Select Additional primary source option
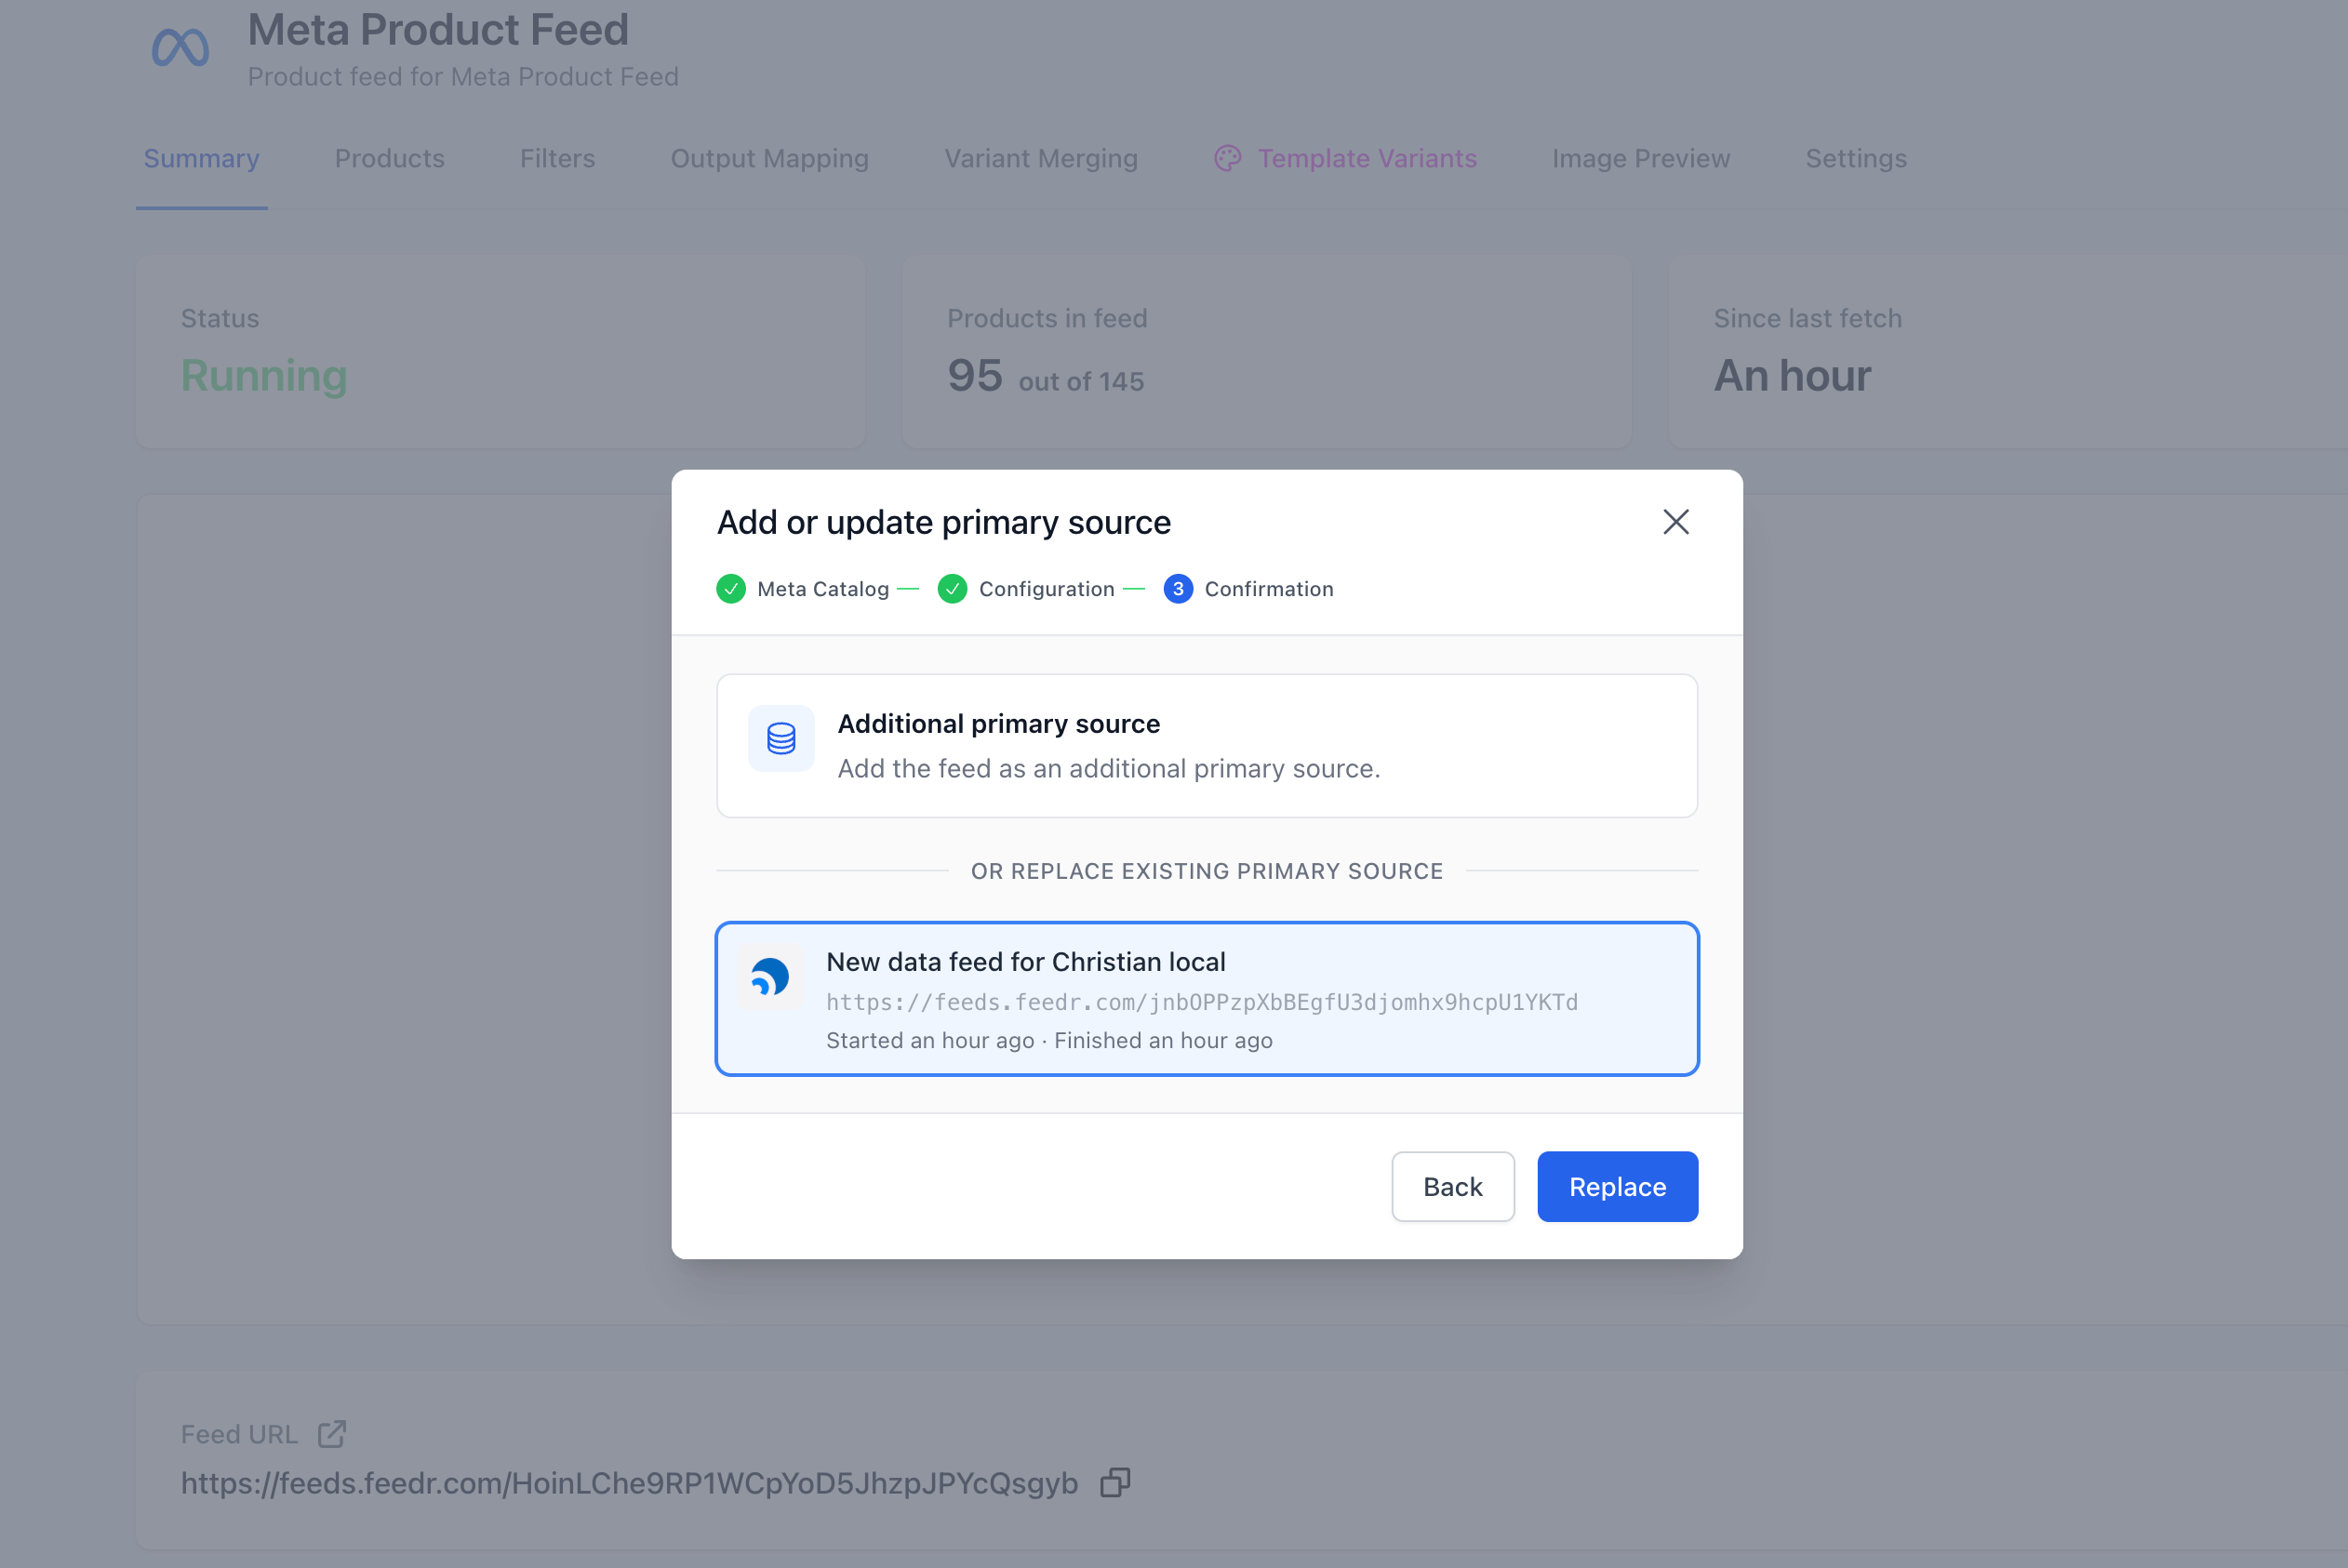 tap(1207, 746)
